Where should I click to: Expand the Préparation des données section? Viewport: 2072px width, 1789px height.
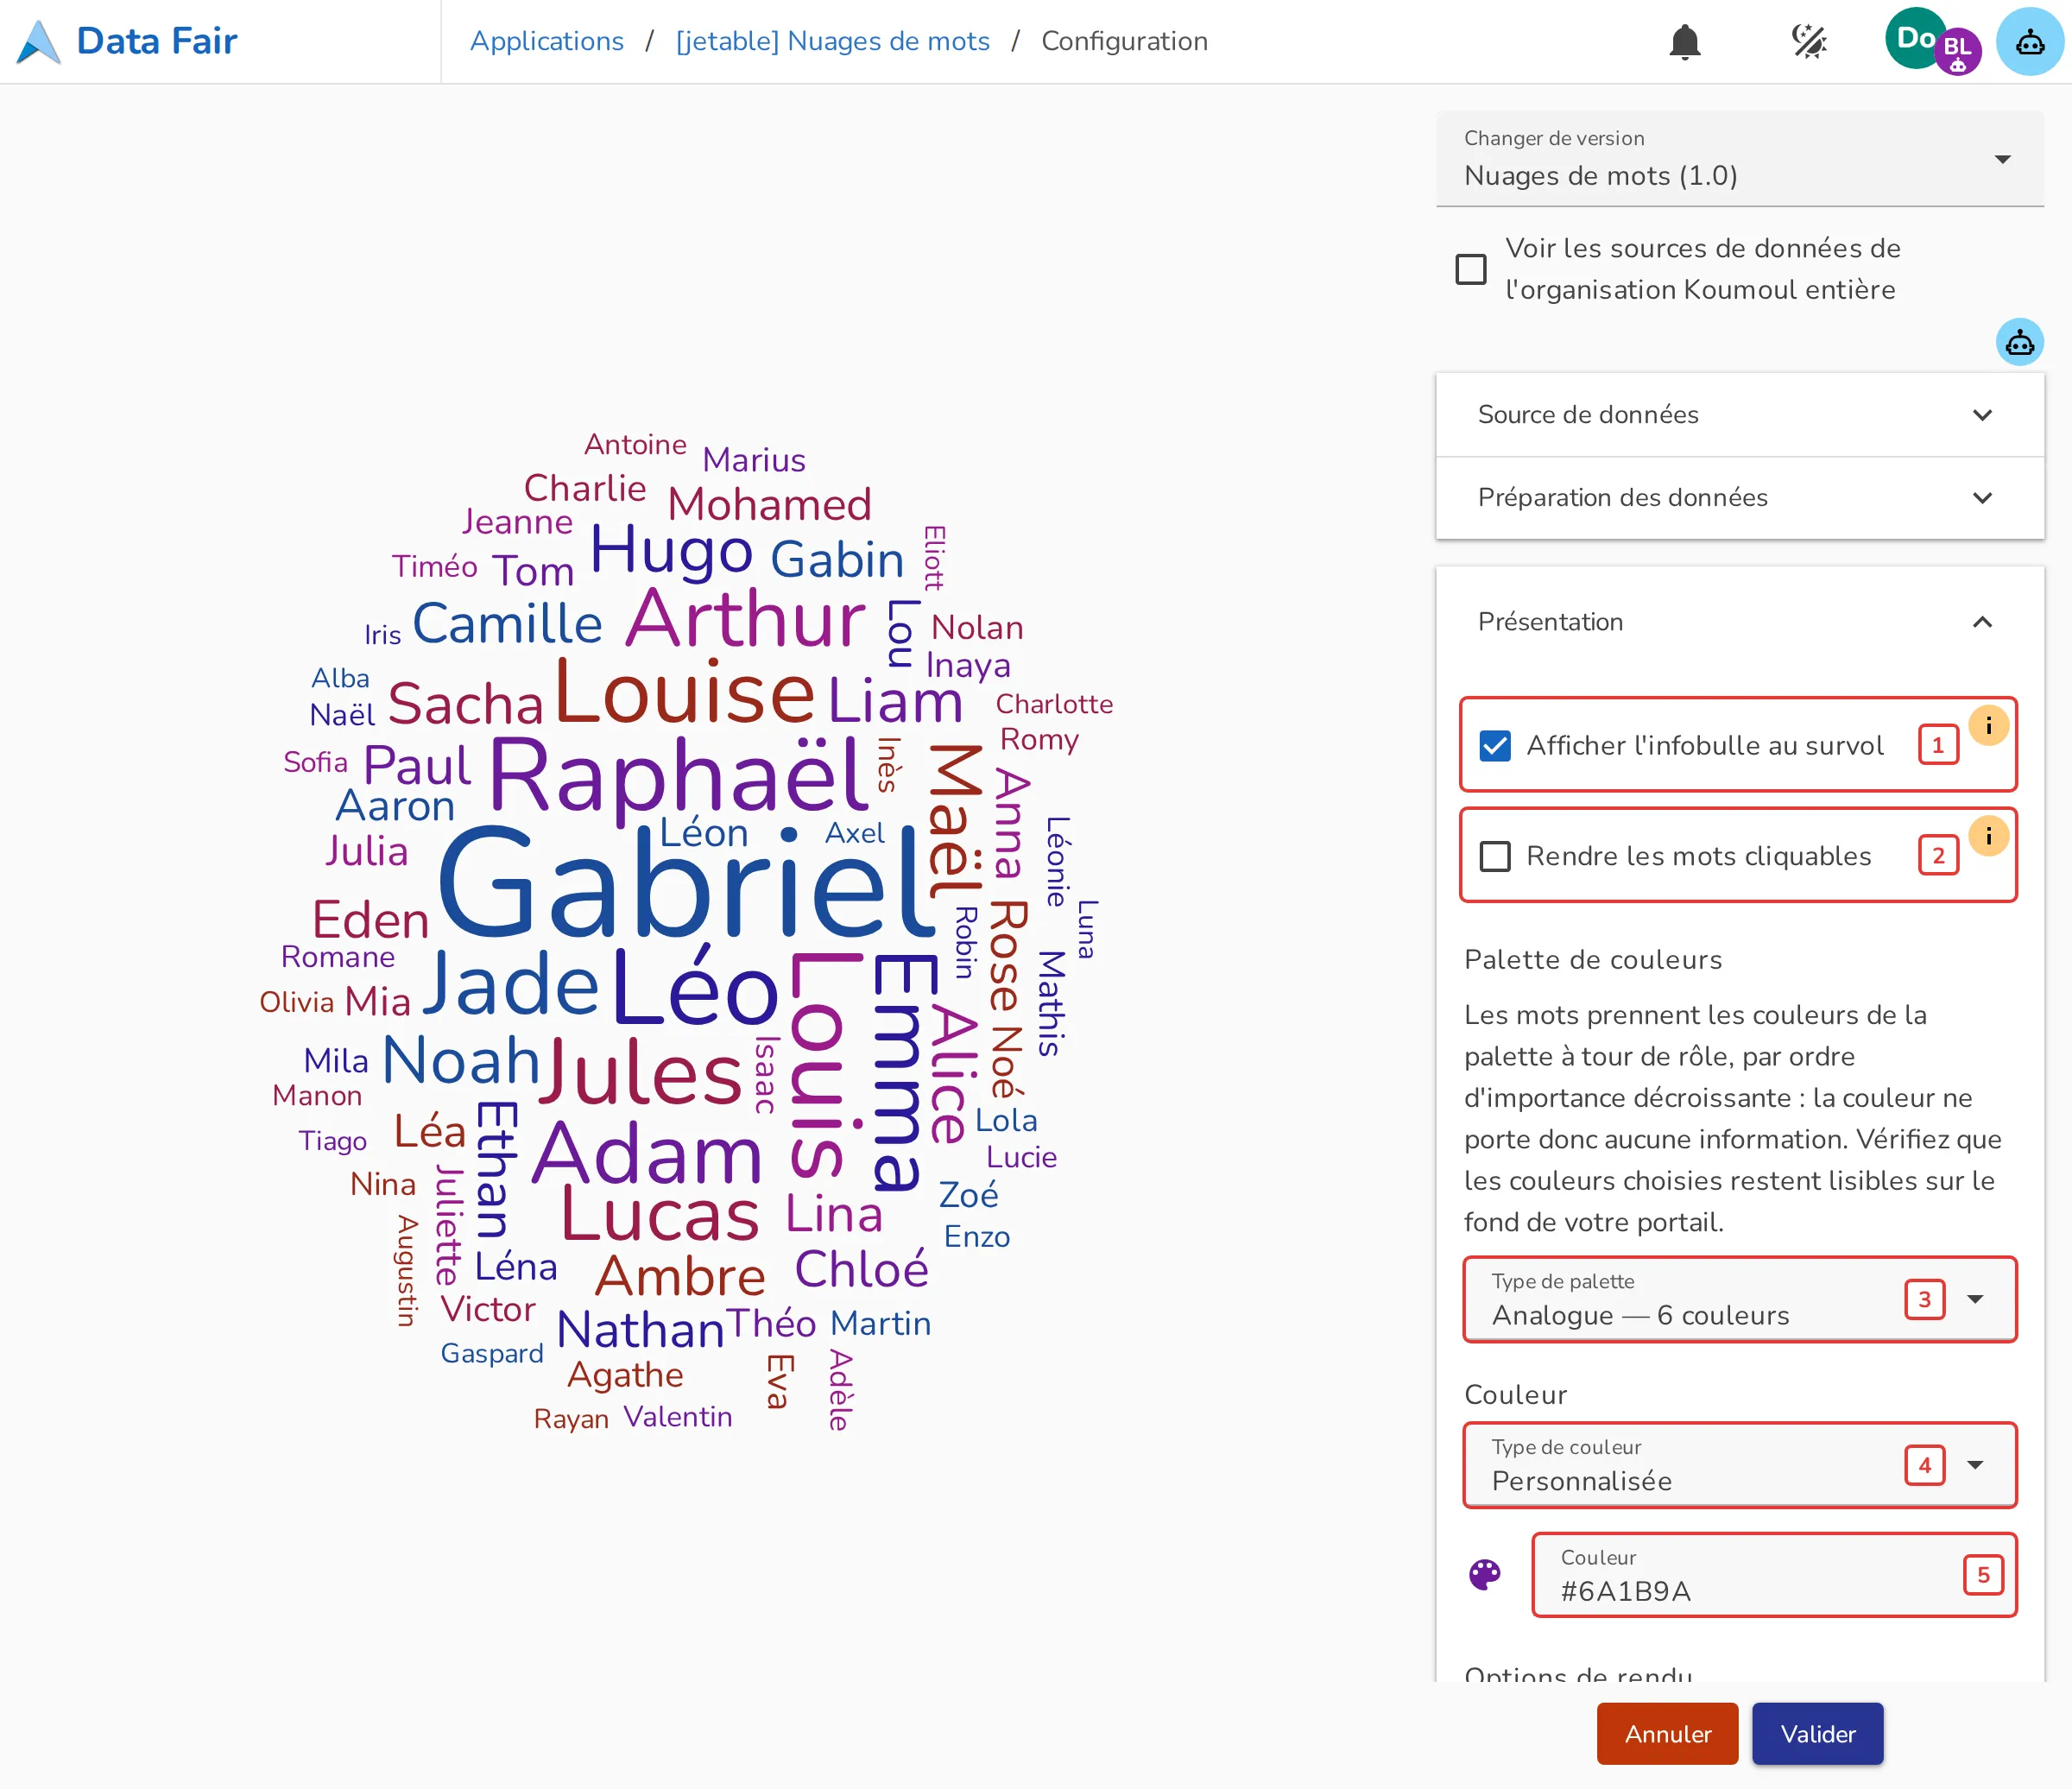(x=1739, y=498)
